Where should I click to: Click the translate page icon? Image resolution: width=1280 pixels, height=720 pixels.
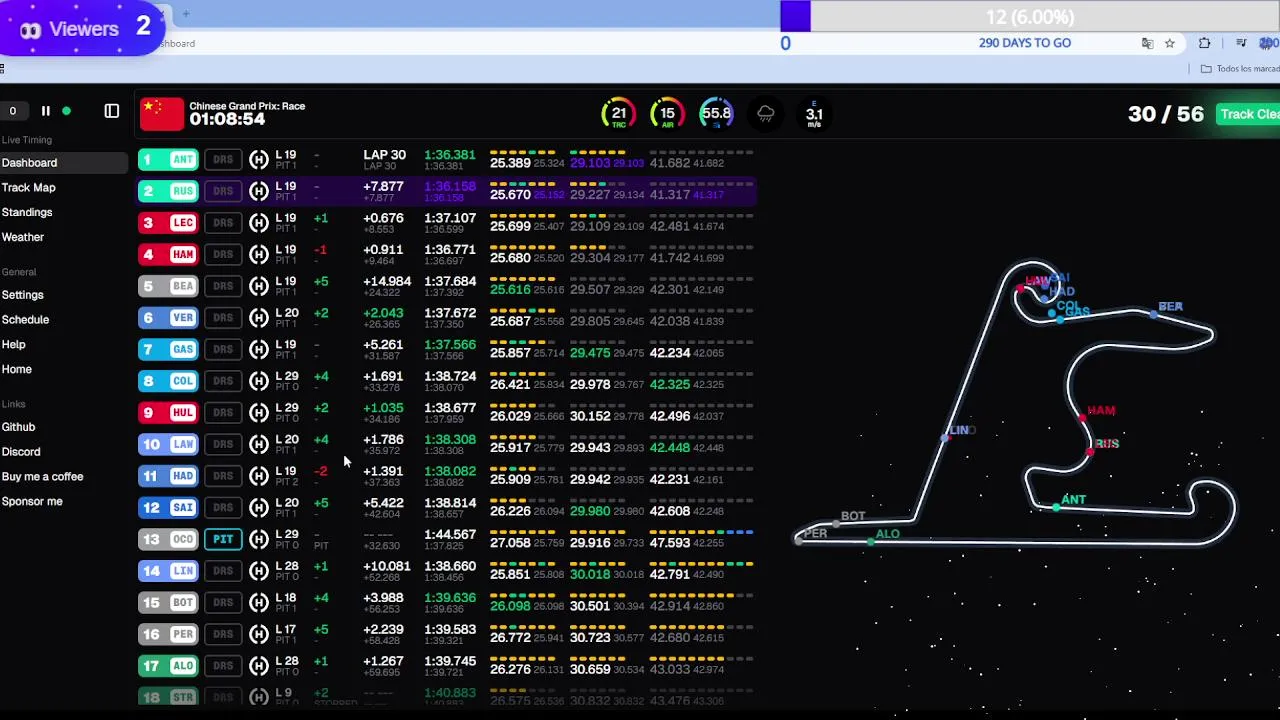coord(1147,43)
